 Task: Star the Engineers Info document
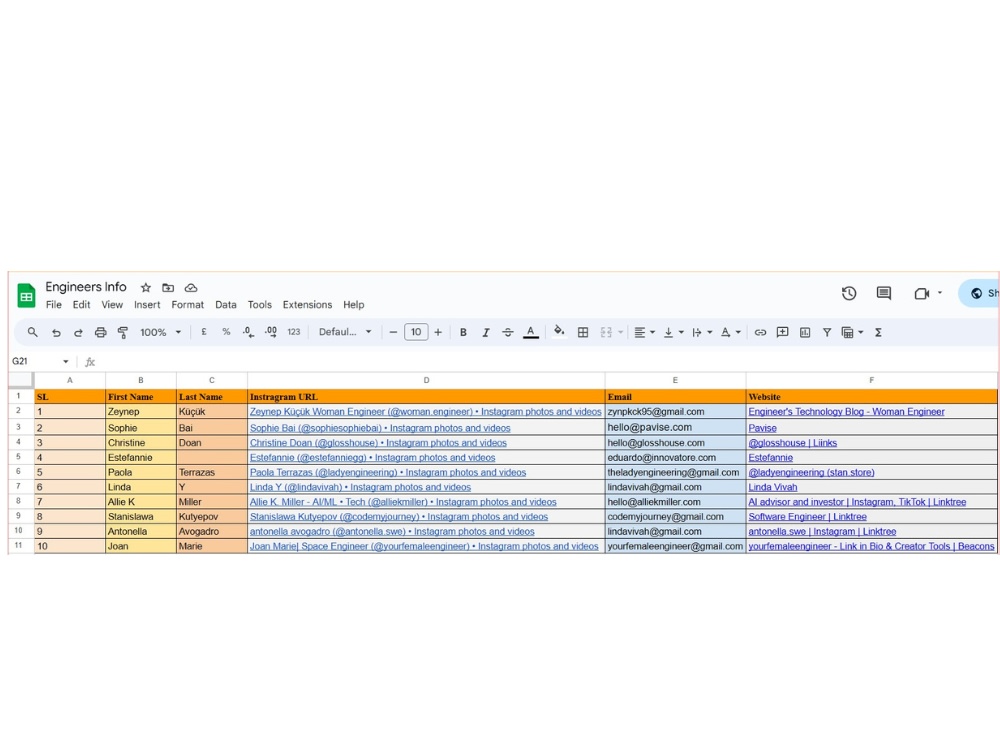point(145,288)
